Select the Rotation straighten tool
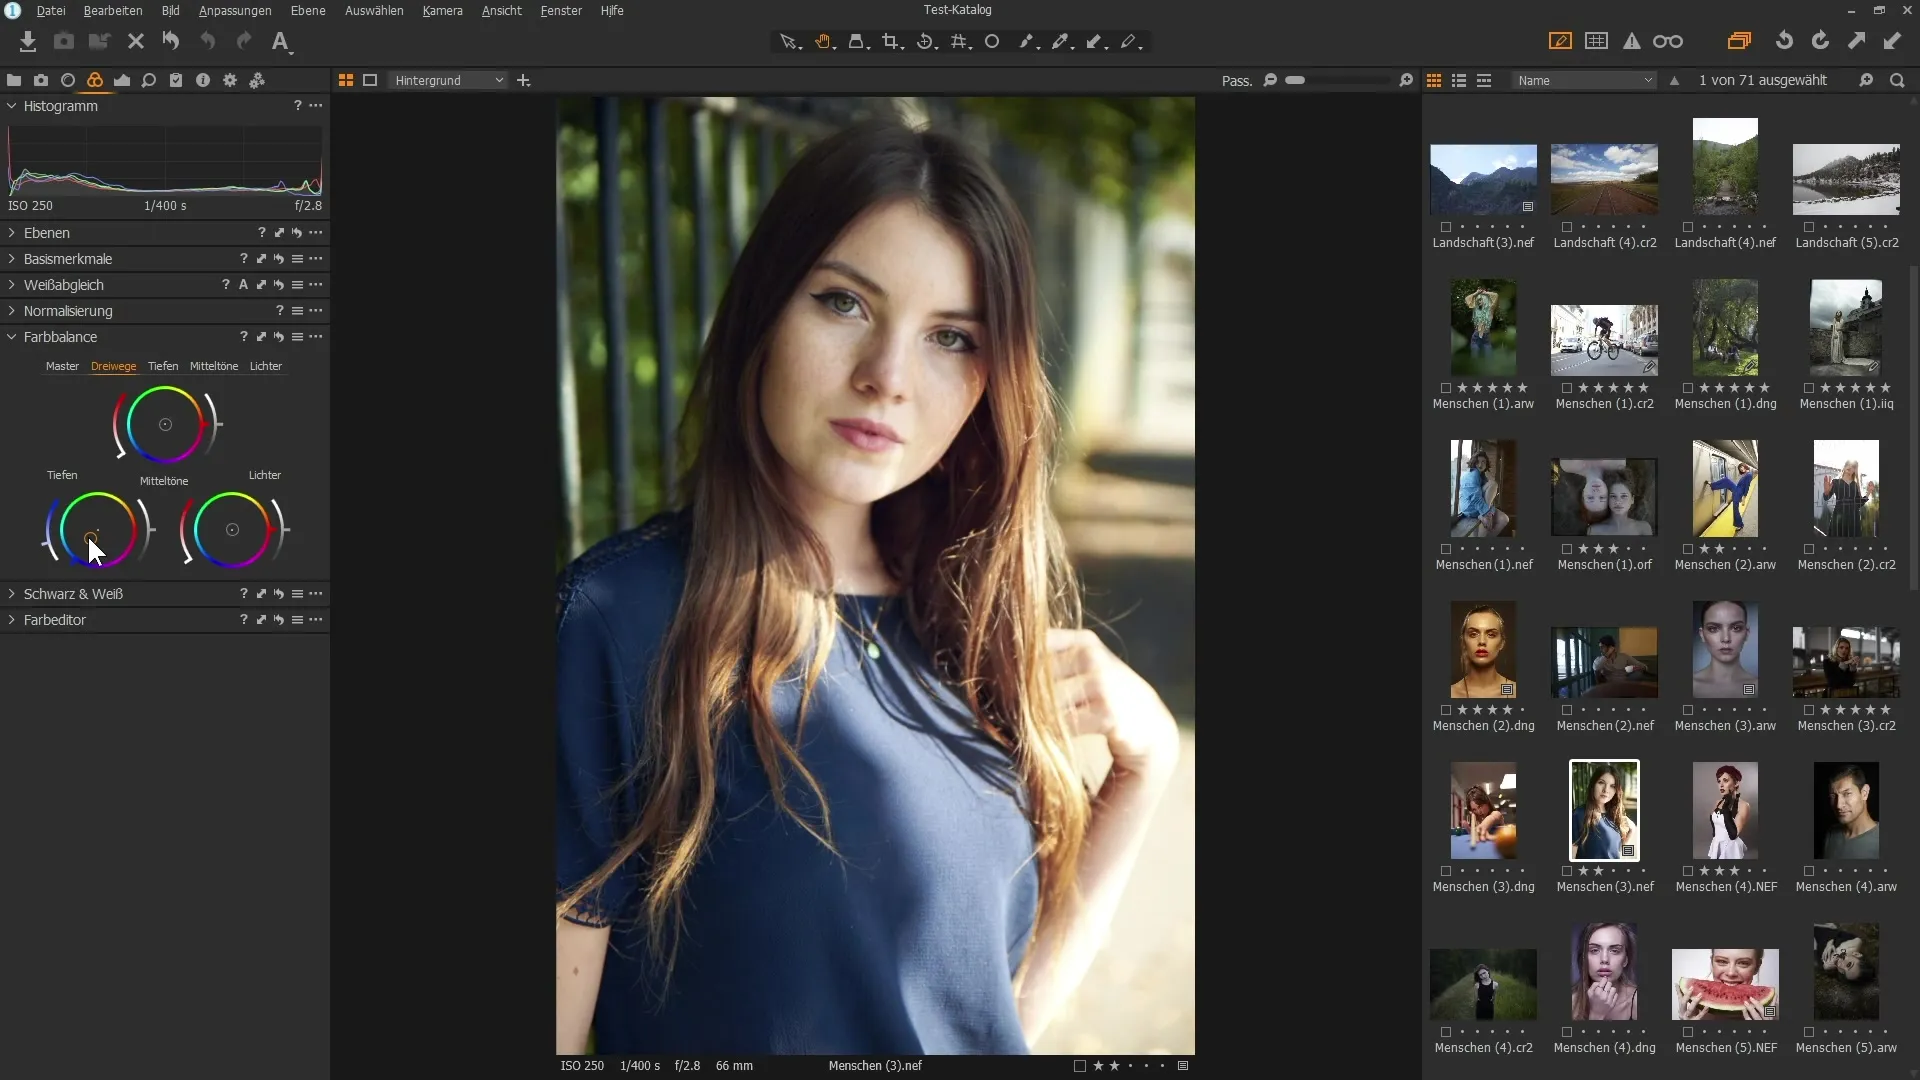 [926, 41]
